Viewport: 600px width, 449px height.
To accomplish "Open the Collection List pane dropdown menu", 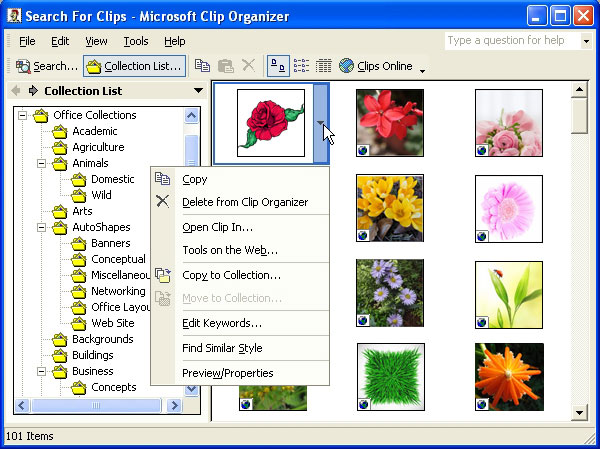I will pos(198,91).
